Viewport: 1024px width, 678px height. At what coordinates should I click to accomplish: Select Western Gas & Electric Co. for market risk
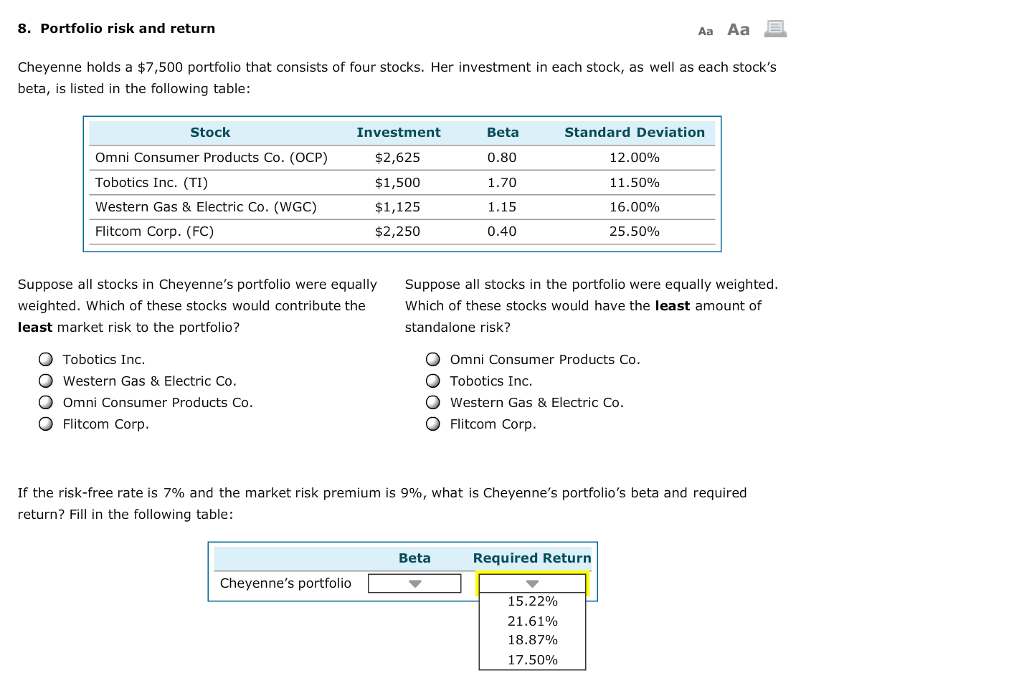pos(45,381)
